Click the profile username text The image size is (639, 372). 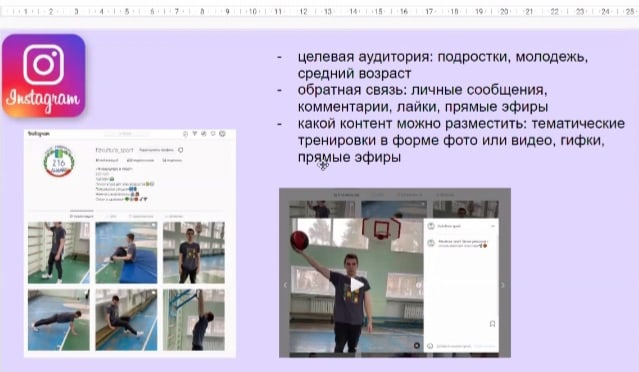(115, 150)
